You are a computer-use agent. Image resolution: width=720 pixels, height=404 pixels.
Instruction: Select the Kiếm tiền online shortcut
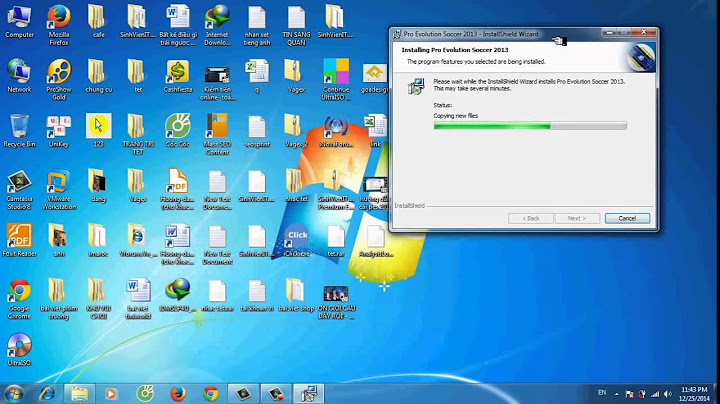point(217,84)
